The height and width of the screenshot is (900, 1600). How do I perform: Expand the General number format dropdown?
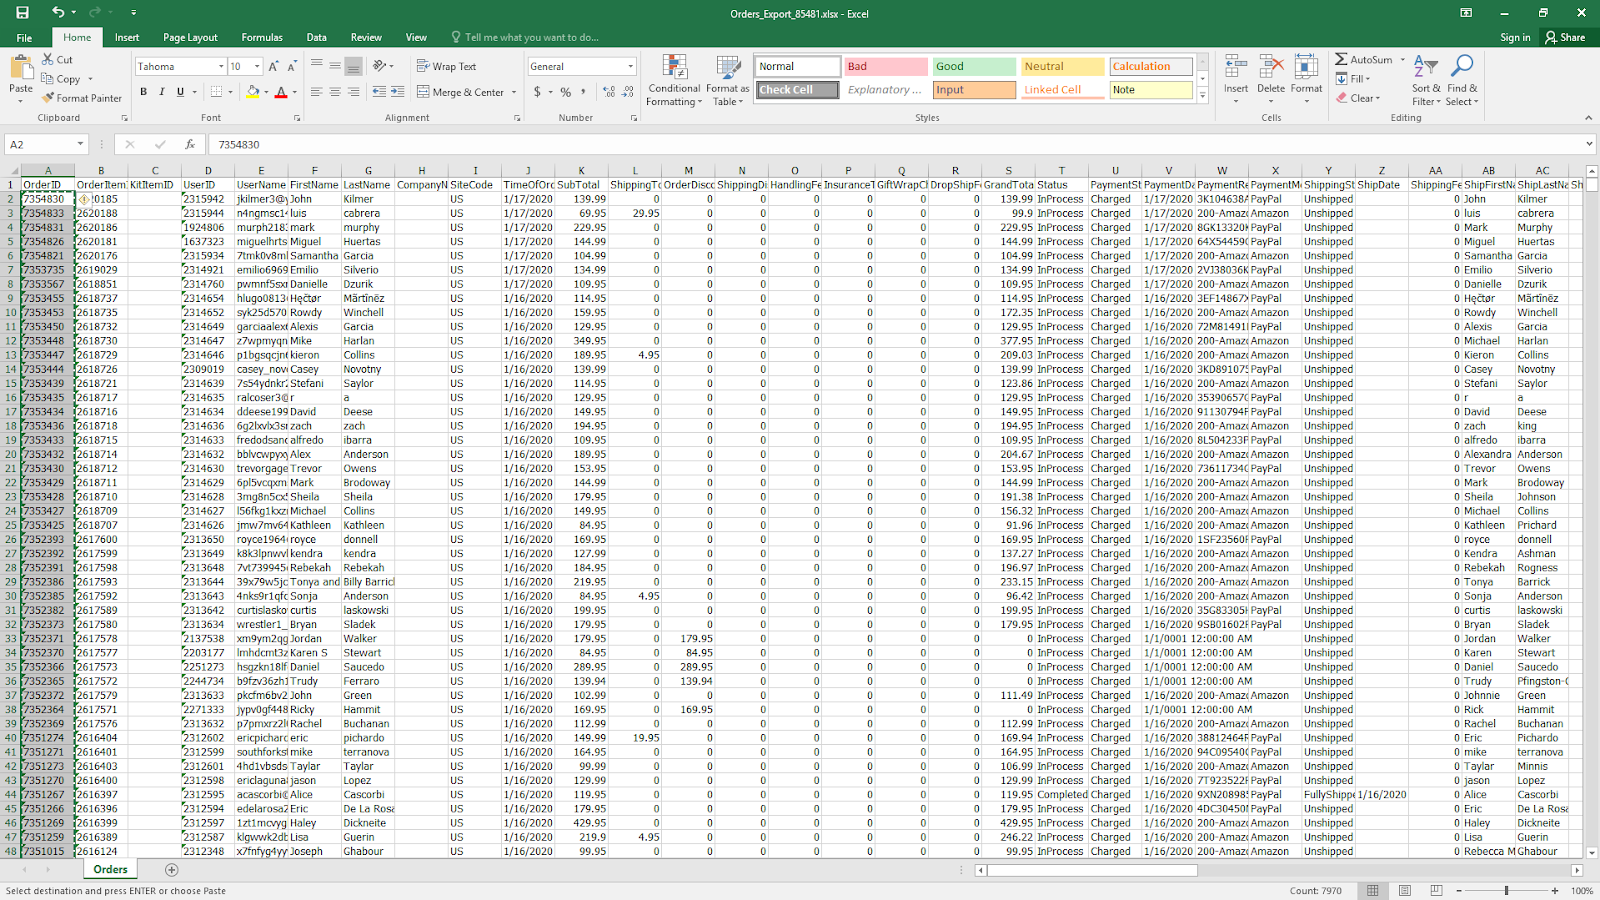630,67
